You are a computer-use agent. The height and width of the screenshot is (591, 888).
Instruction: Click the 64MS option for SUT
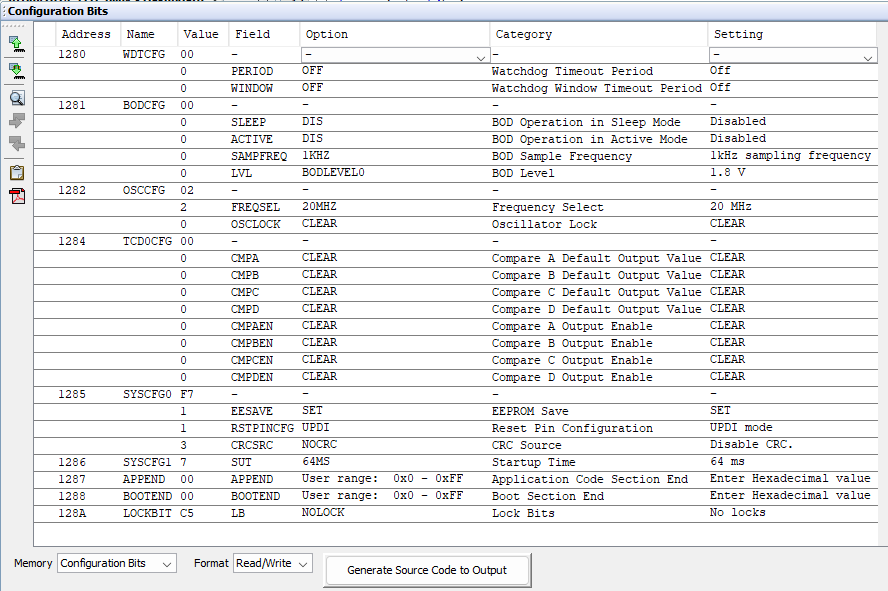click(315, 461)
